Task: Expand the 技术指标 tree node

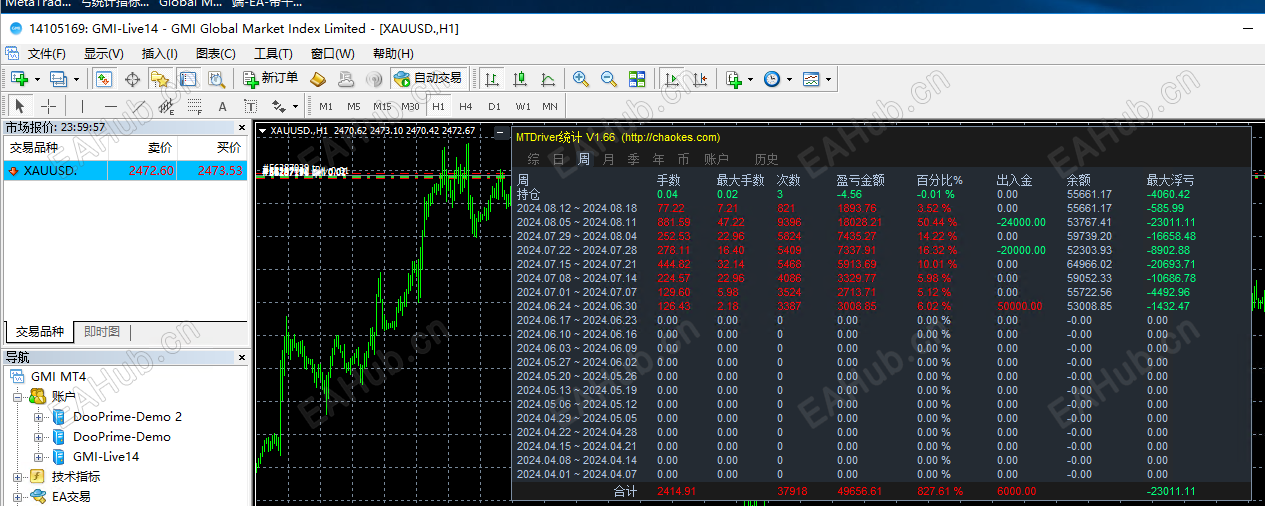Action: point(18,477)
